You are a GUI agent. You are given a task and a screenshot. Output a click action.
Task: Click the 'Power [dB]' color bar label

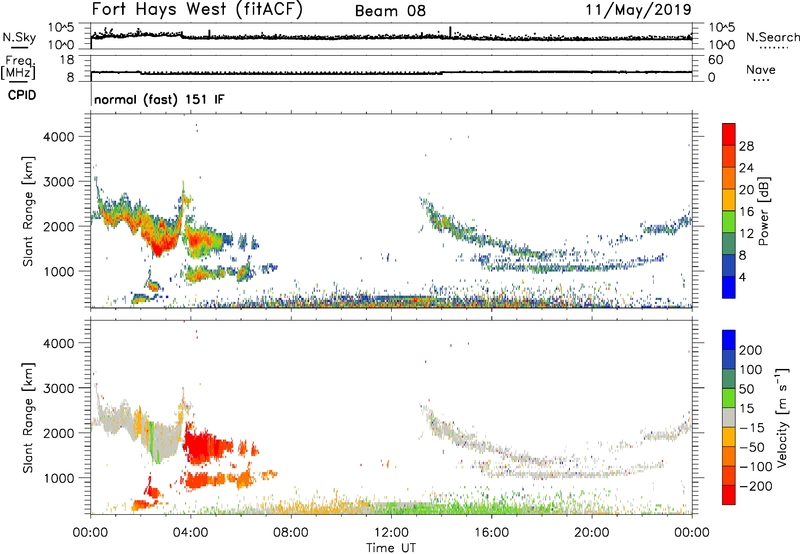coord(764,211)
